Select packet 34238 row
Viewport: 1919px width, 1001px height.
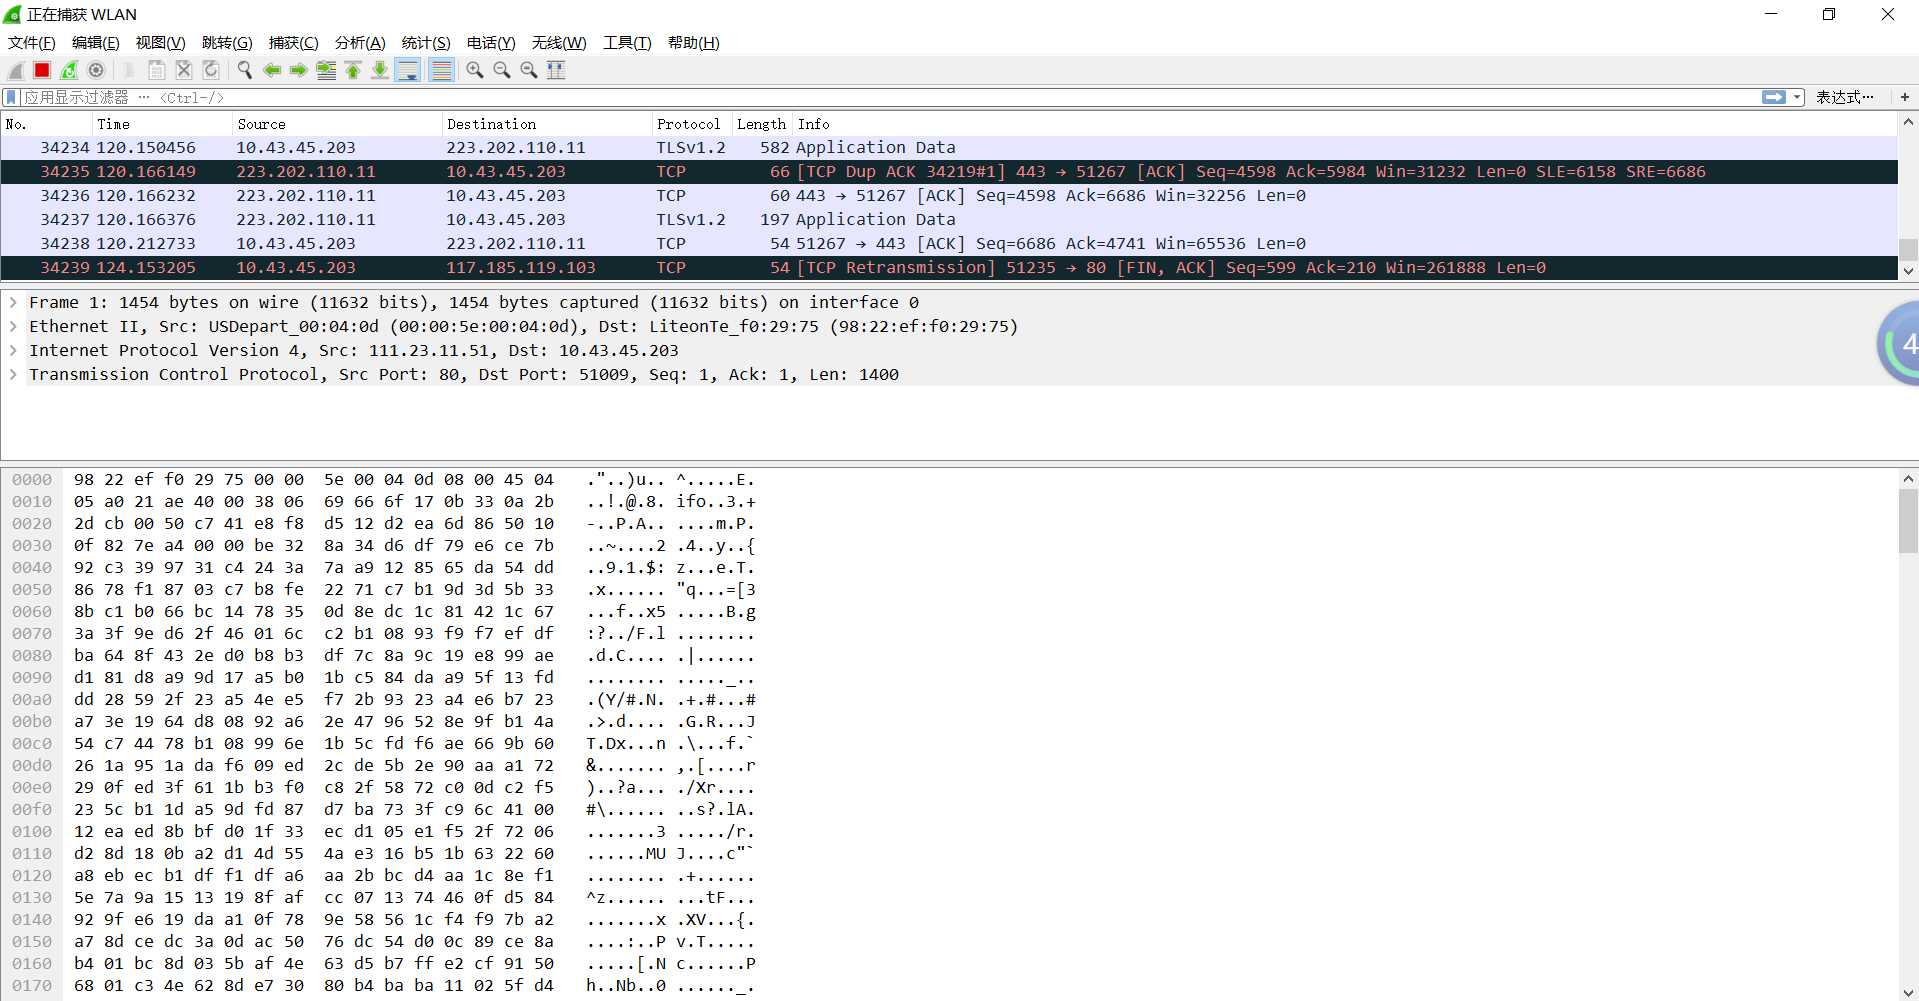tap(949, 243)
